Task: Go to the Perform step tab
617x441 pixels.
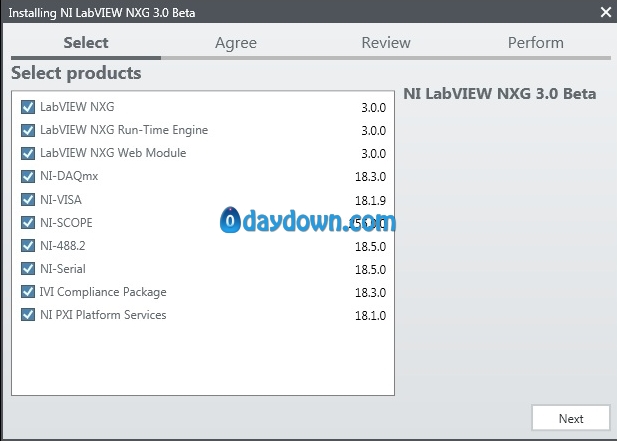Action: (x=536, y=42)
